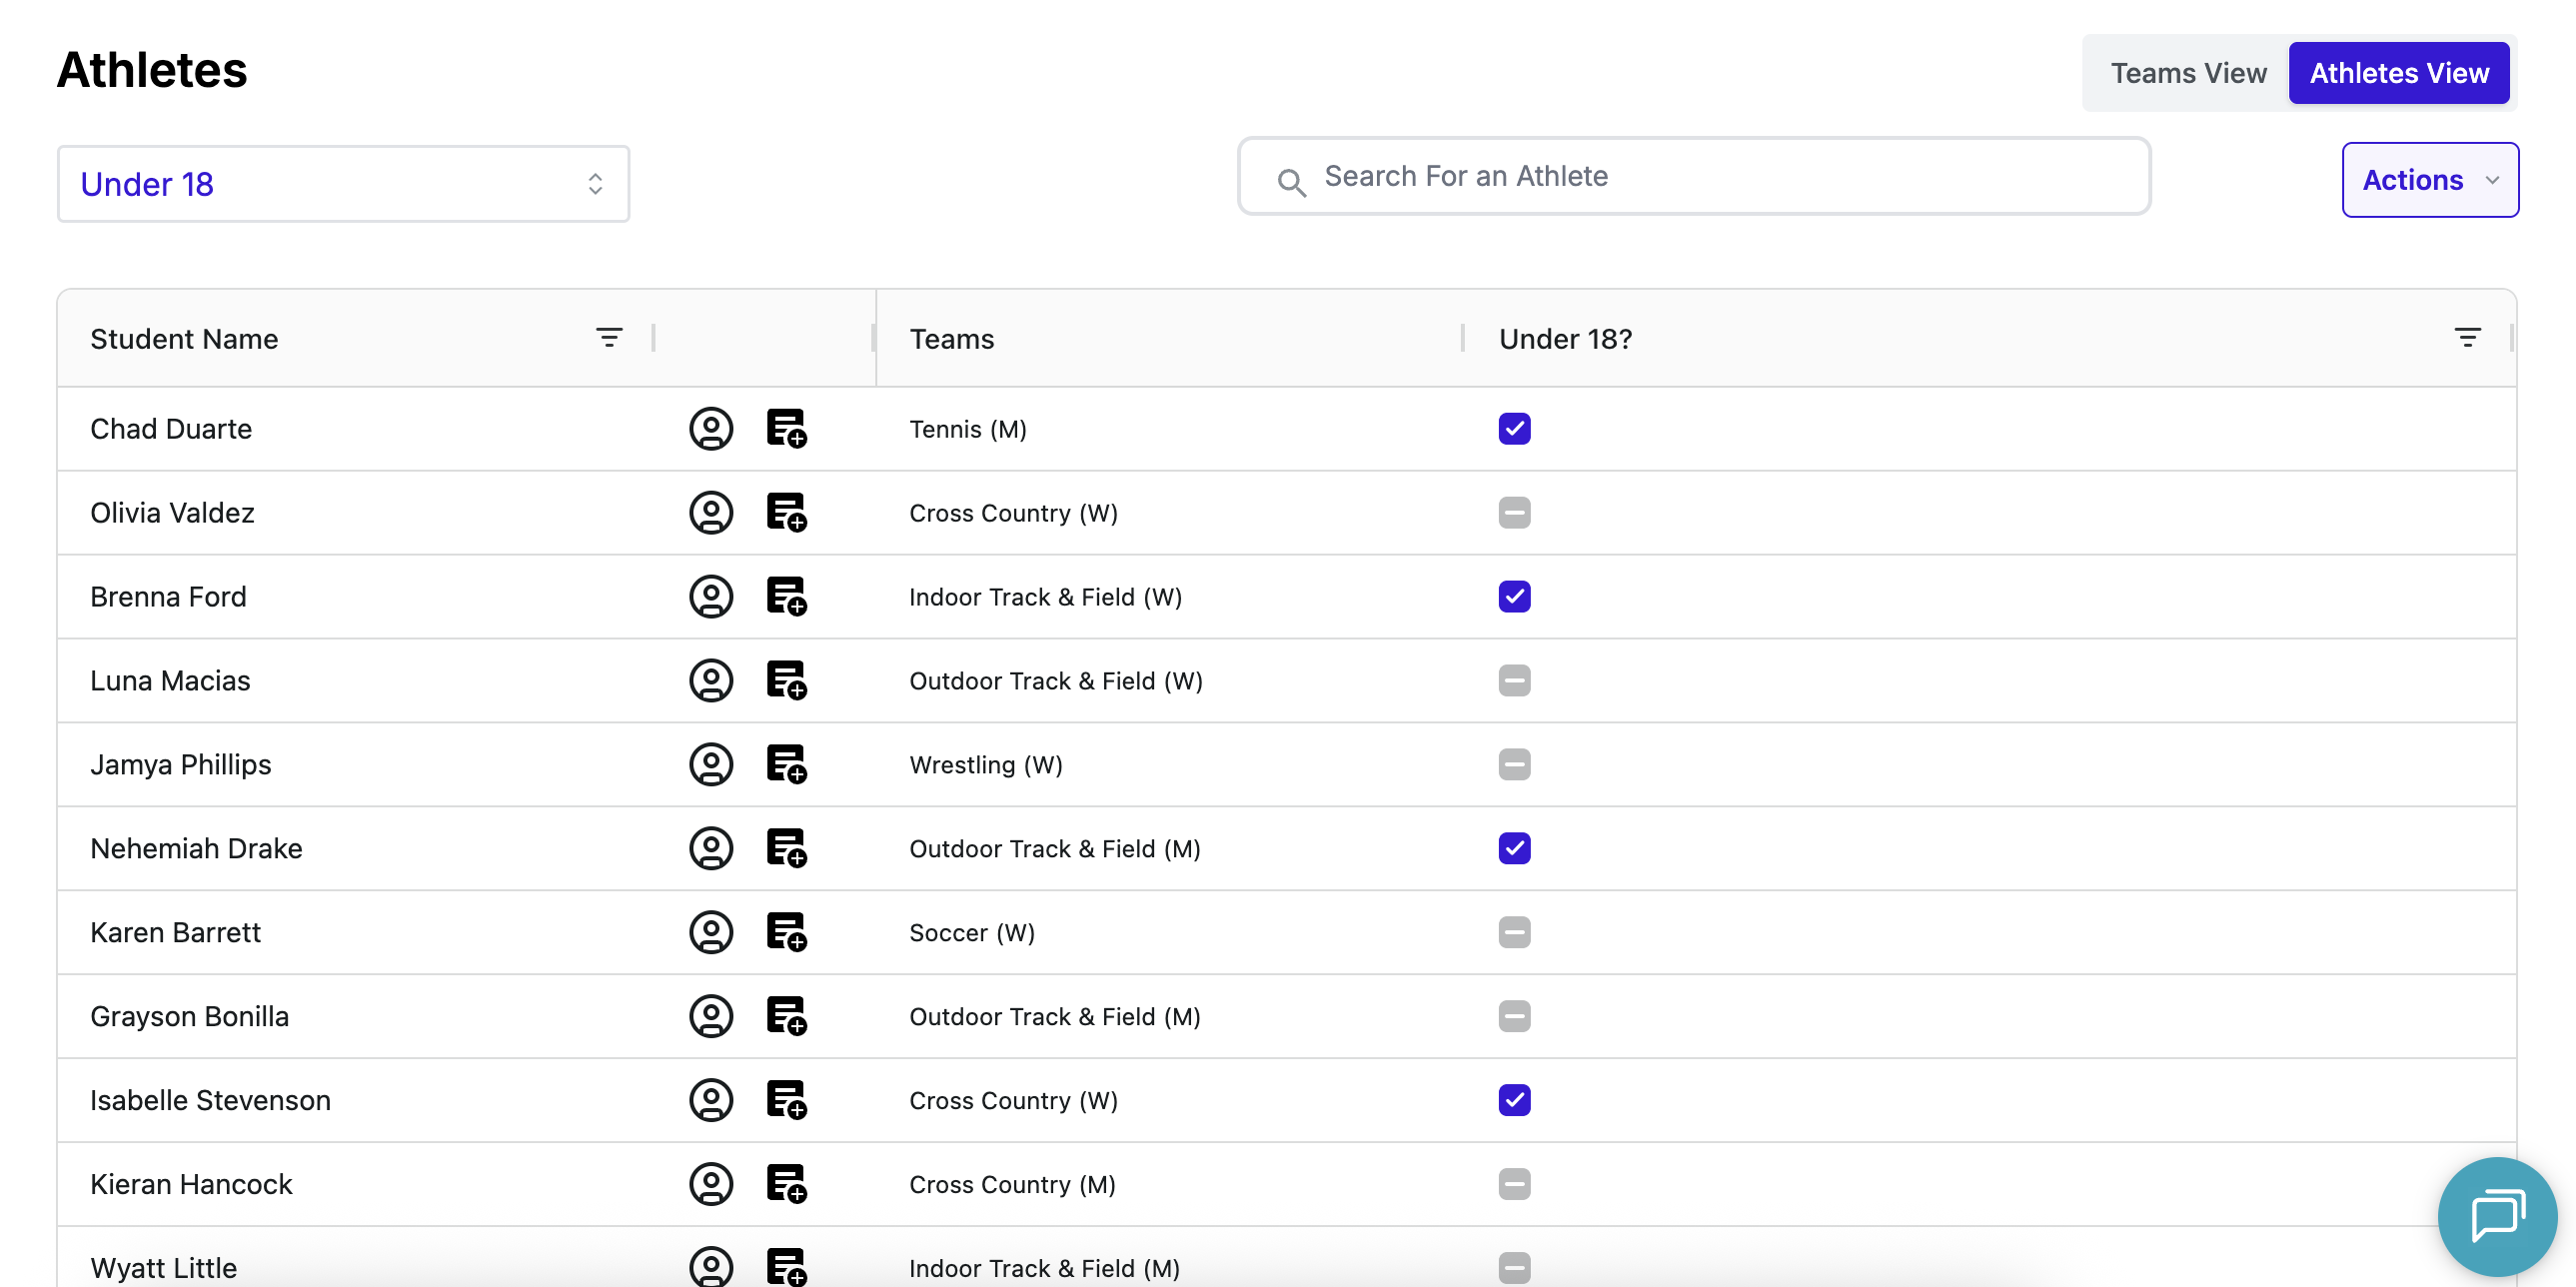Click add-form icon for Luna Macias
Image resolution: width=2576 pixels, height=1287 pixels.
(x=786, y=681)
